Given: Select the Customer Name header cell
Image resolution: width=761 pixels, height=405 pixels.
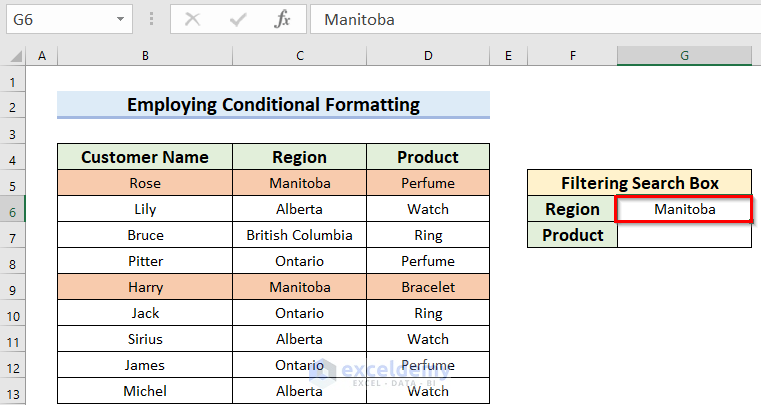Looking at the screenshot, I should tap(145, 157).
